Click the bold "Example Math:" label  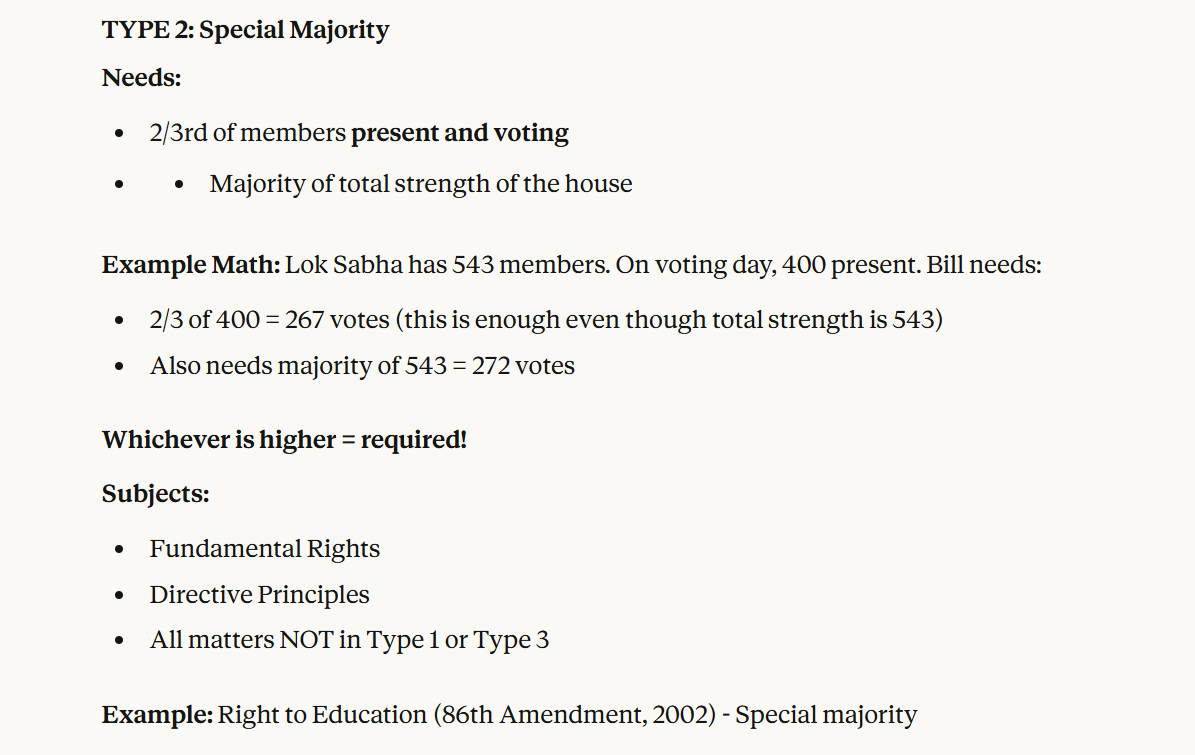coord(191,267)
